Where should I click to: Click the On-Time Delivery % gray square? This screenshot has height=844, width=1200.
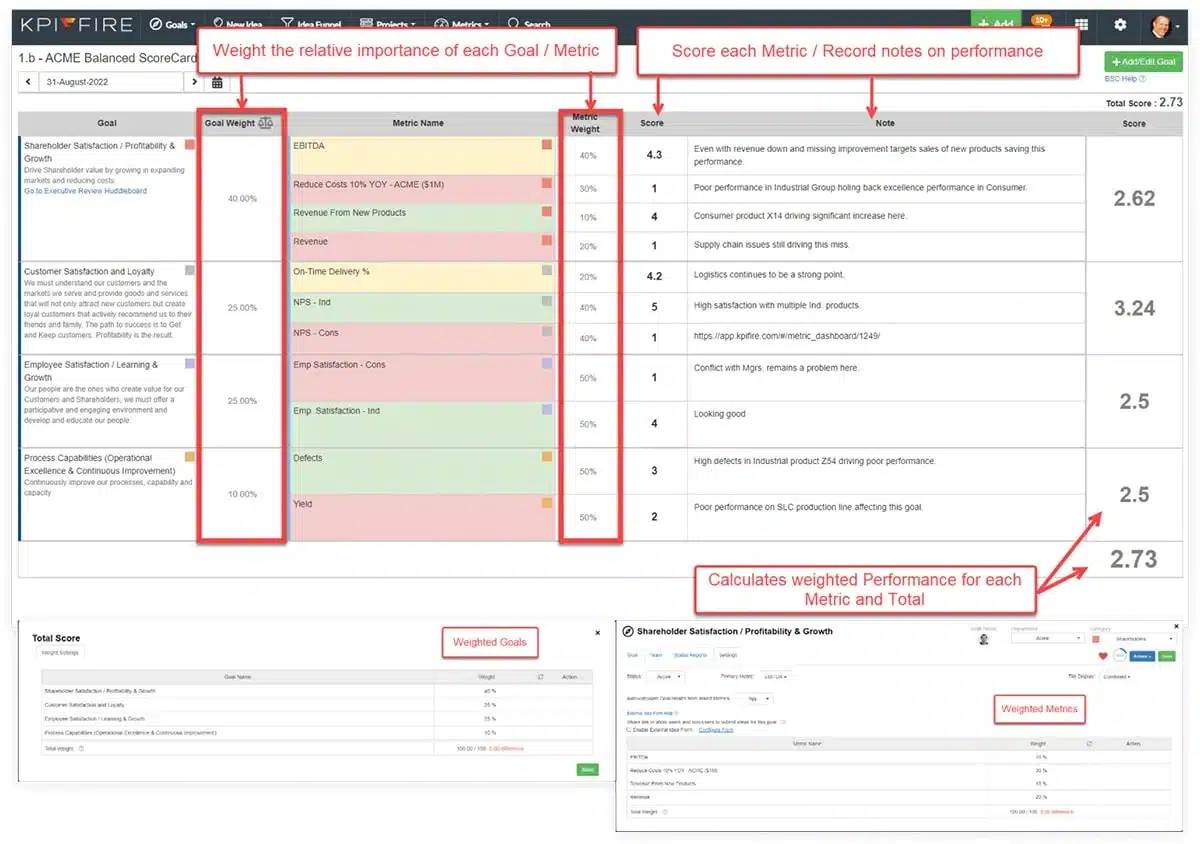[x=547, y=270]
